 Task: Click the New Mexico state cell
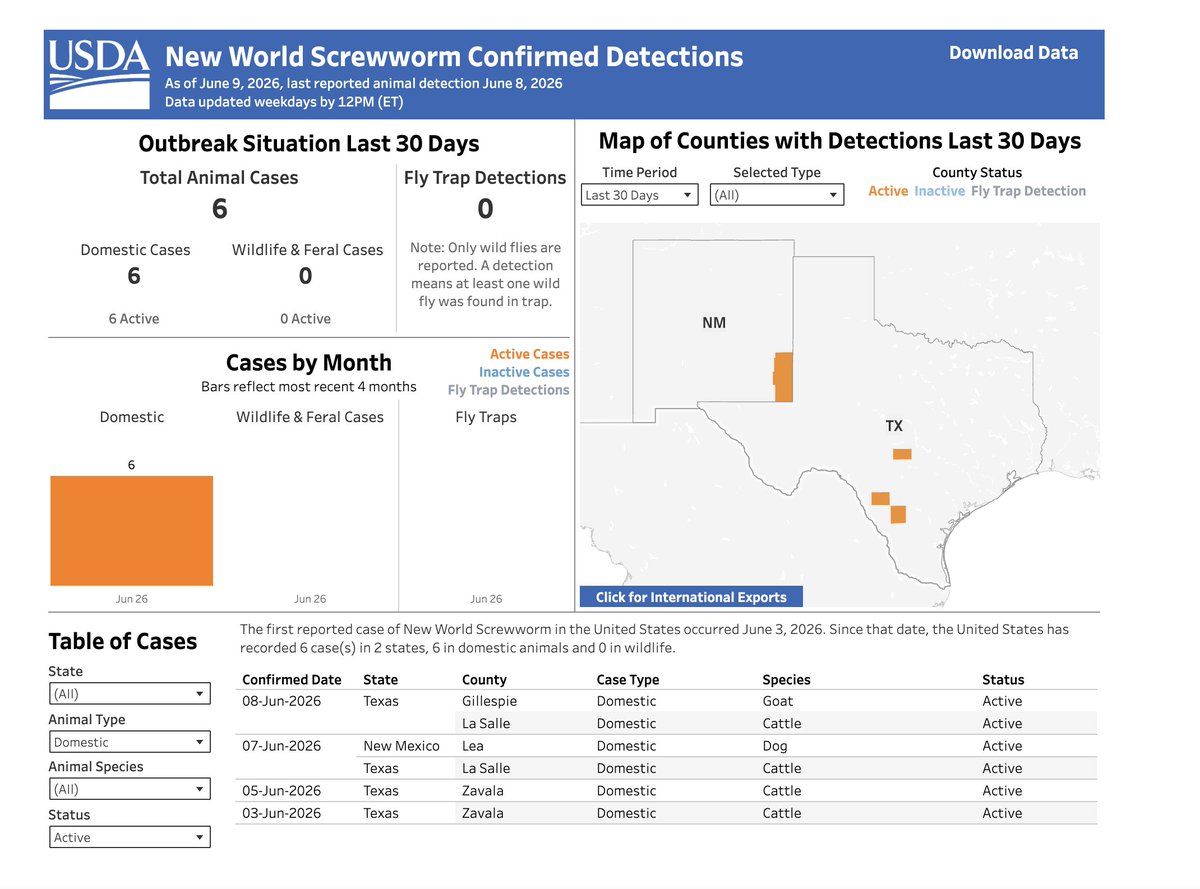pos(401,746)
